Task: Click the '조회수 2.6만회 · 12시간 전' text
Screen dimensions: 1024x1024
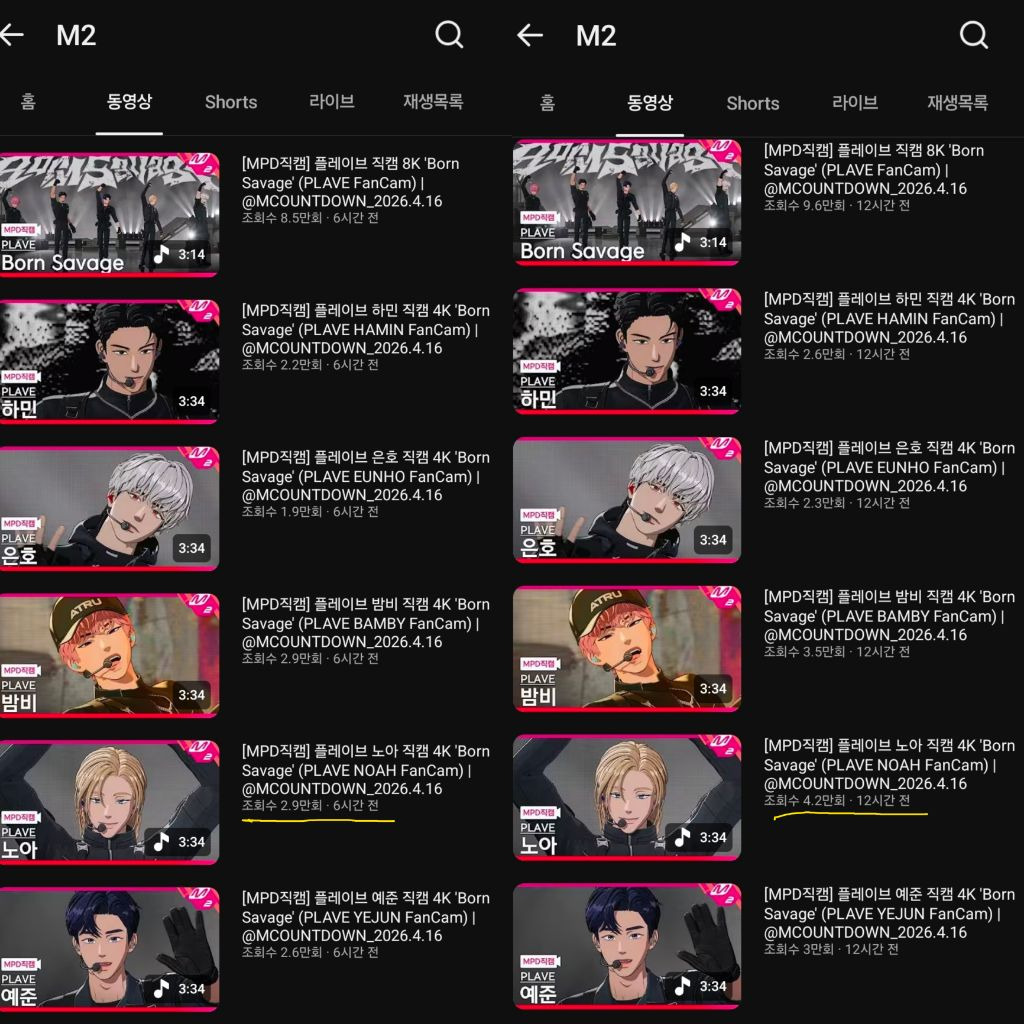Action: click(x=837, y=355)
